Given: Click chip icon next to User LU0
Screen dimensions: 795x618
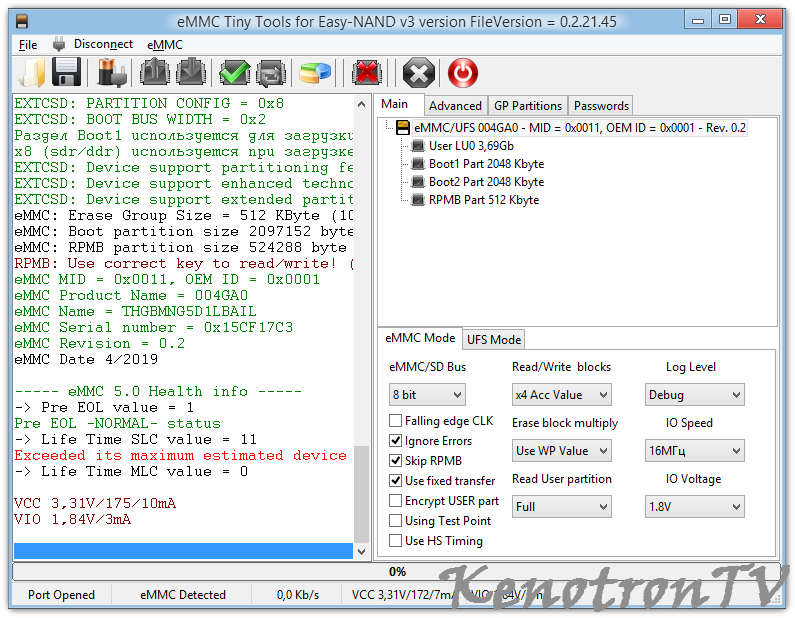Looking at the screenshot, I should [x=418, y=146].
